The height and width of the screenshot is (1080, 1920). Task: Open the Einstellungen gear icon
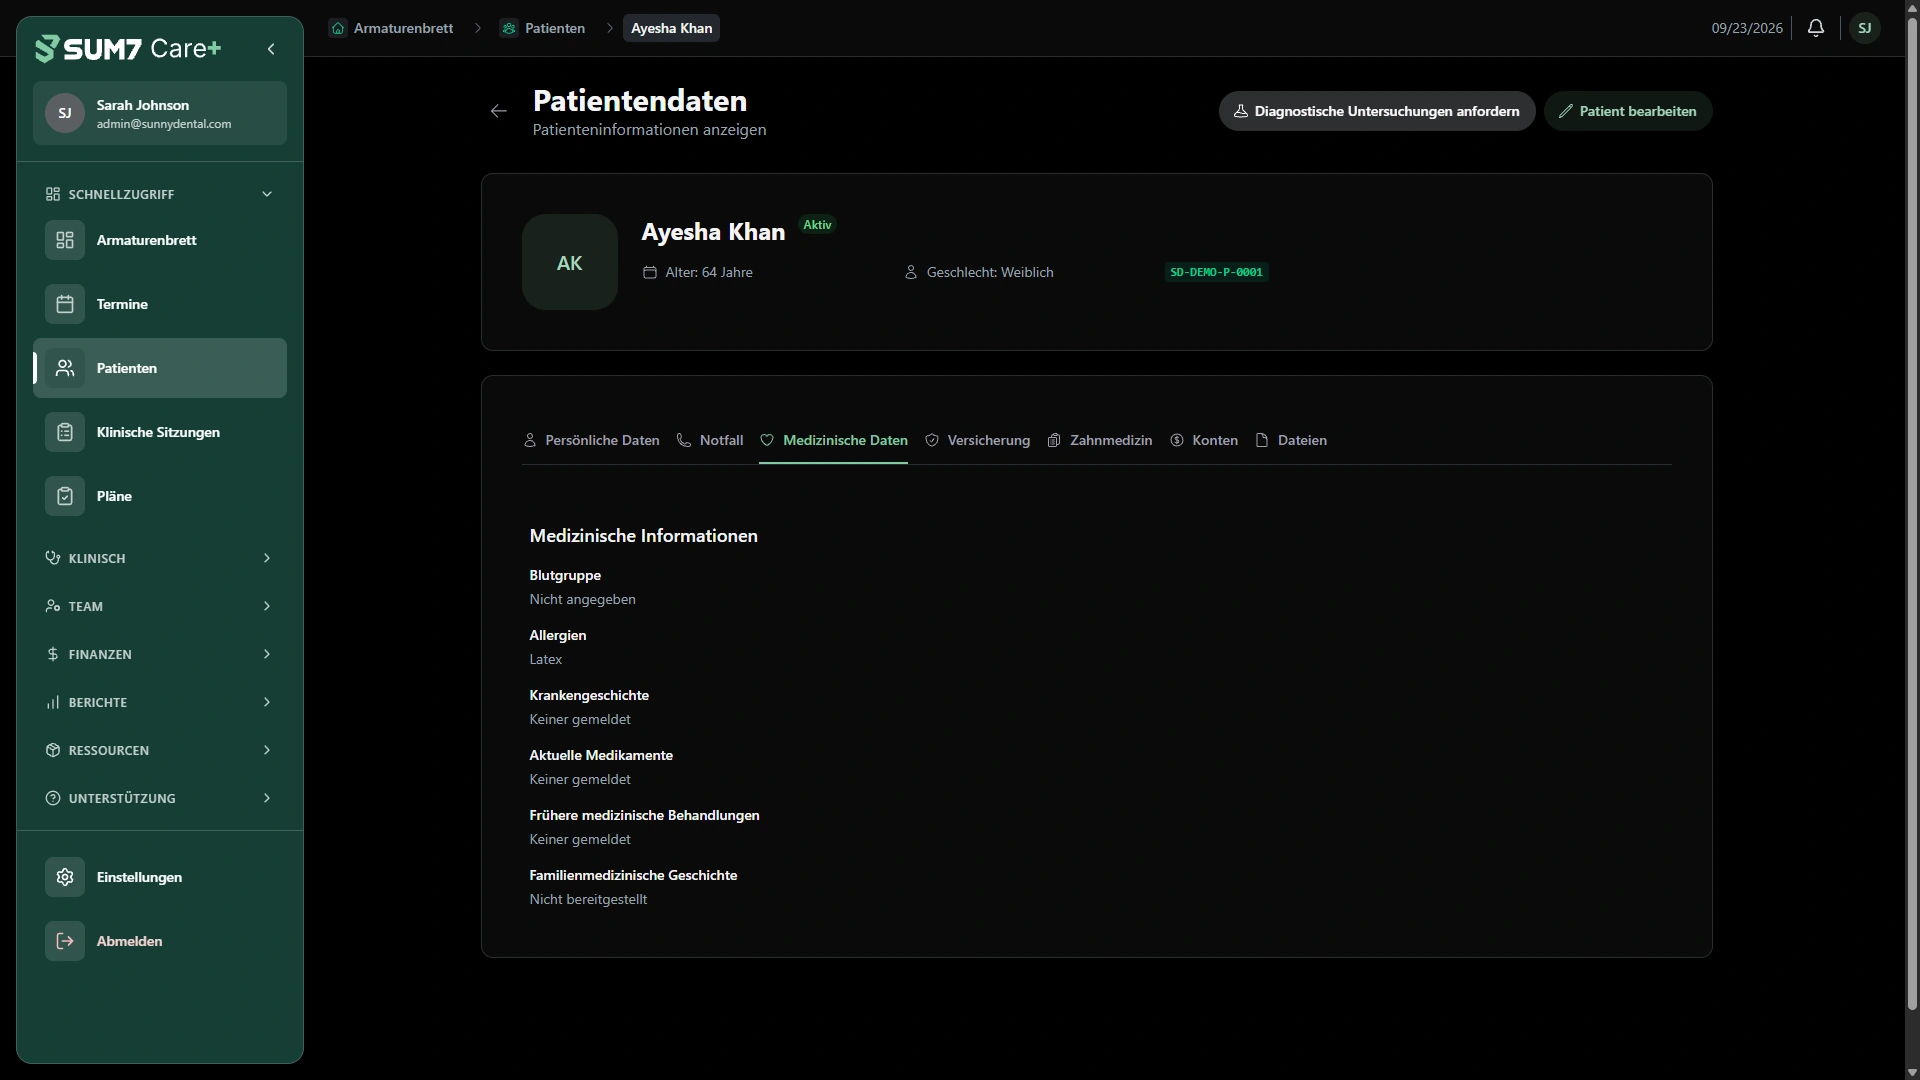coord(65,877)
